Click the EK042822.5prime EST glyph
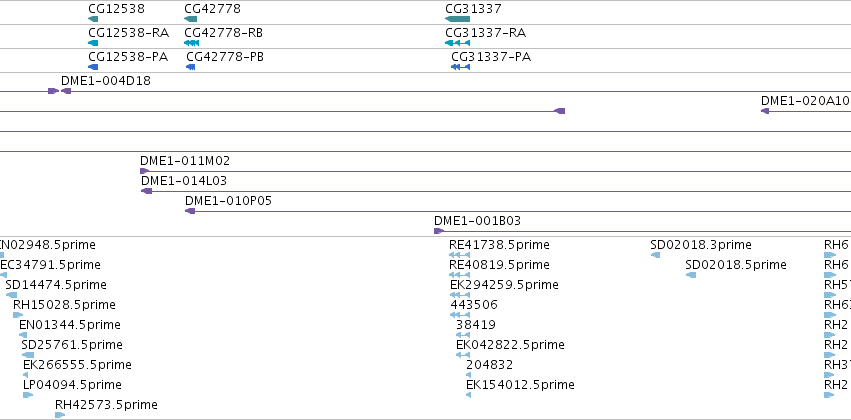 click(463, 355)
